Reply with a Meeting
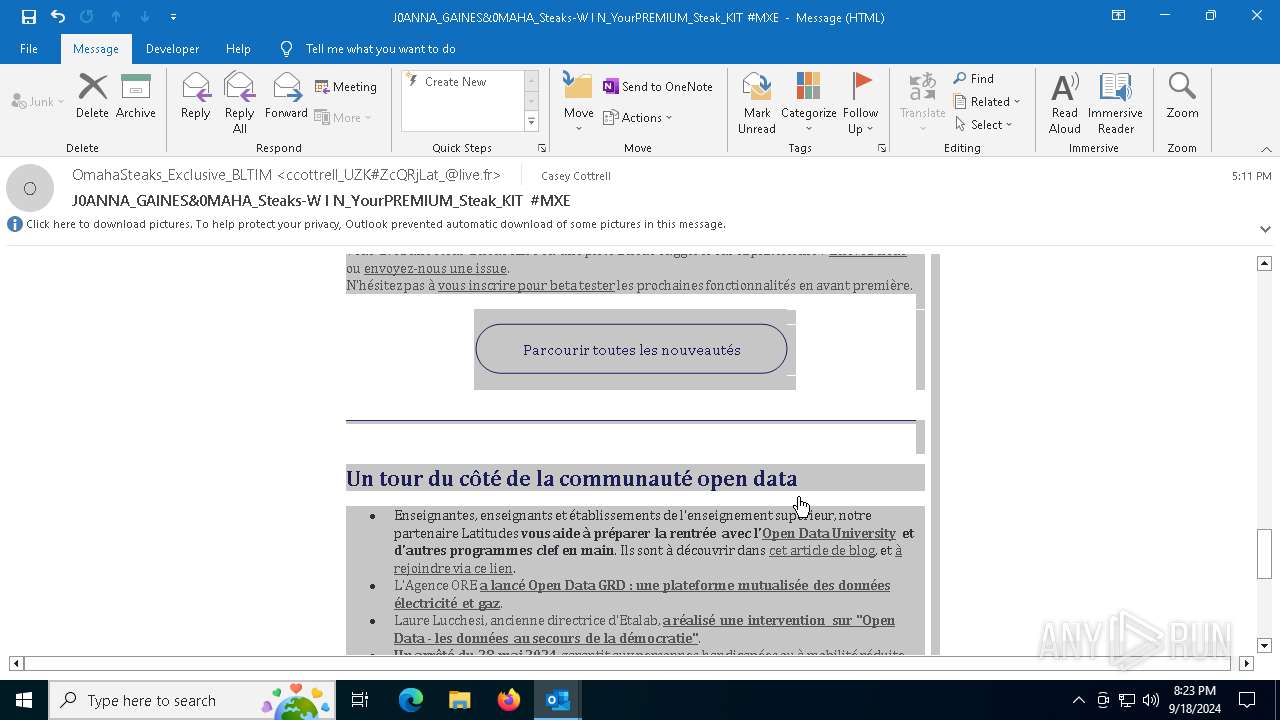1280x720 pixels. (x=346, y=87)
